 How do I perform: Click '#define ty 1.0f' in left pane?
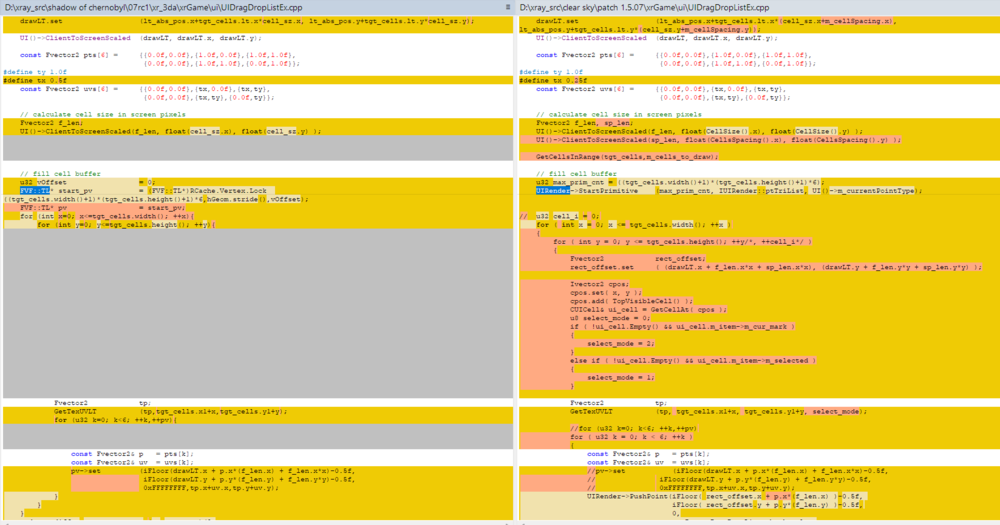35,72
